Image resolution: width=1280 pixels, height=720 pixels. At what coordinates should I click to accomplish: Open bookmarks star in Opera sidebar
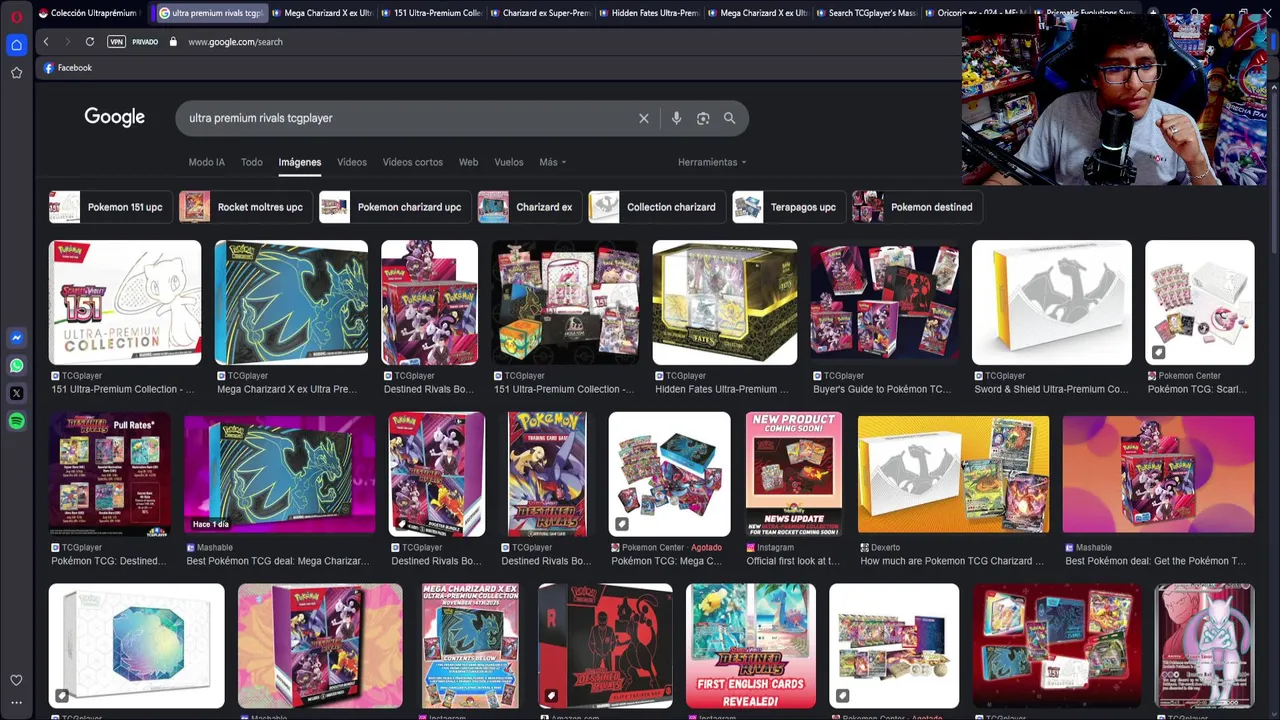[x=16, y=73]
